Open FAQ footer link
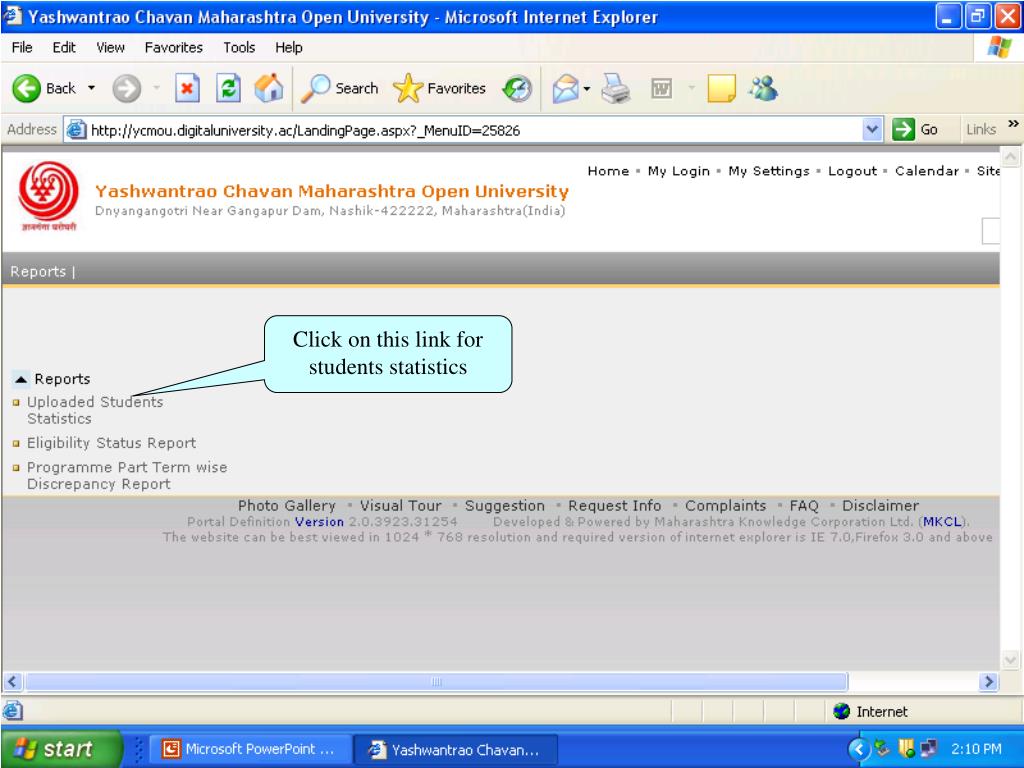The image size is (1024, 768). (x=804, y=505)
